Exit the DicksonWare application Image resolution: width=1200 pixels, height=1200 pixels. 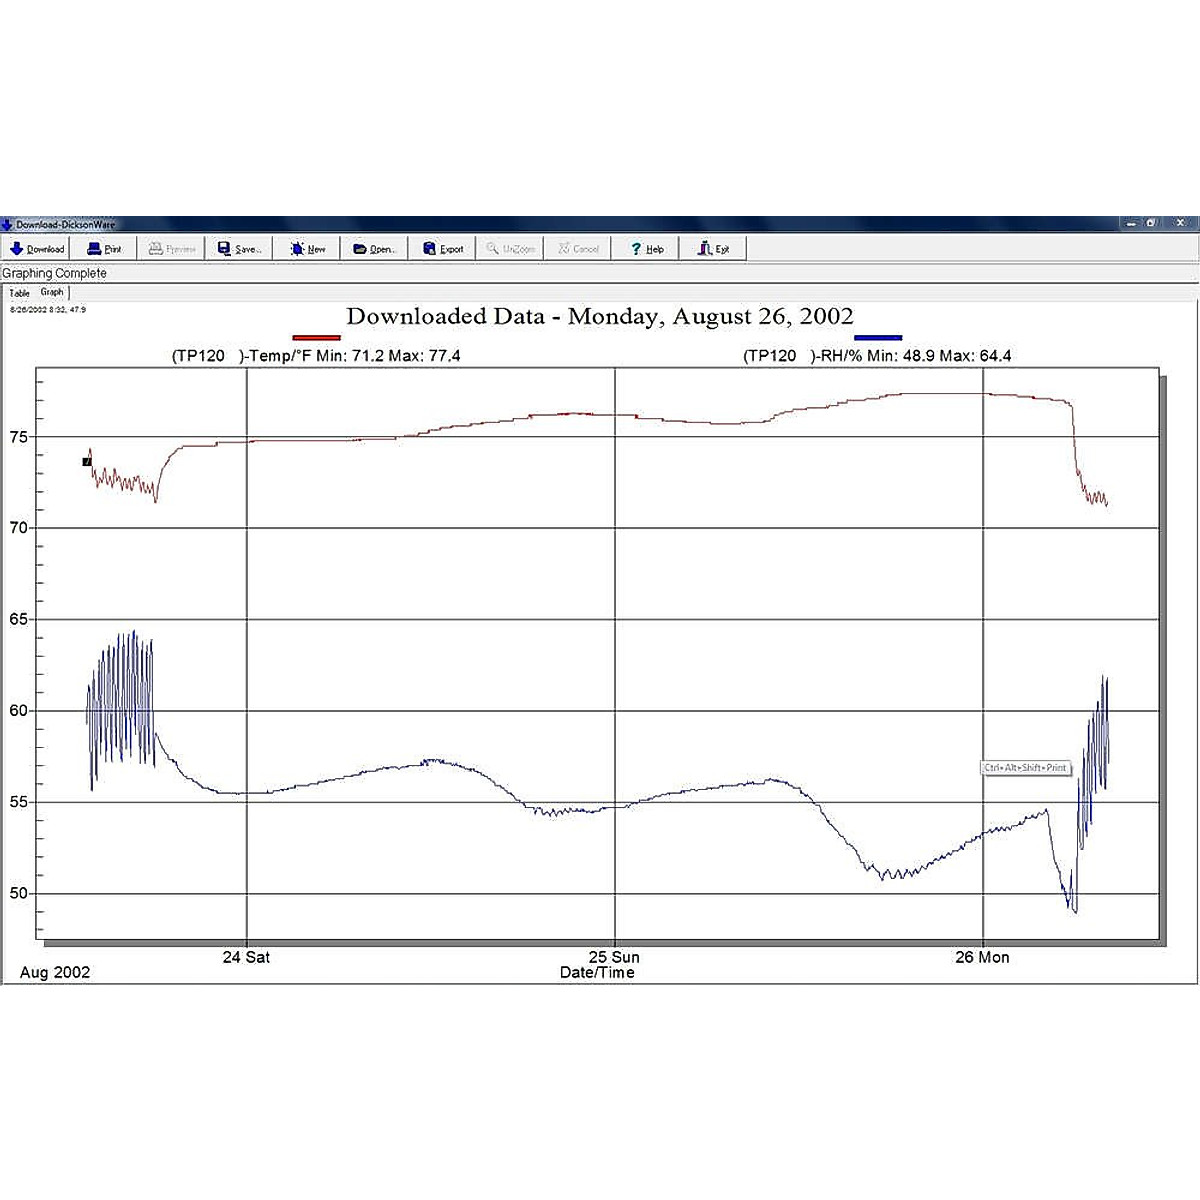click(x=714, y=249)
